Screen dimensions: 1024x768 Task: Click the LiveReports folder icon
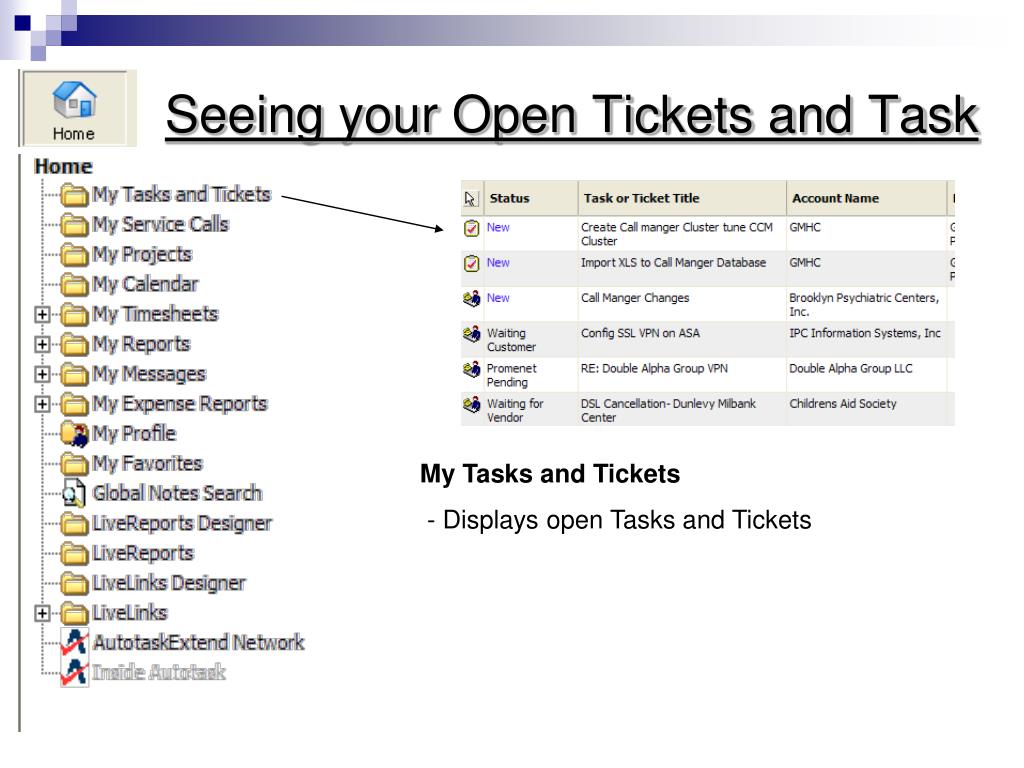pos(74,554)
